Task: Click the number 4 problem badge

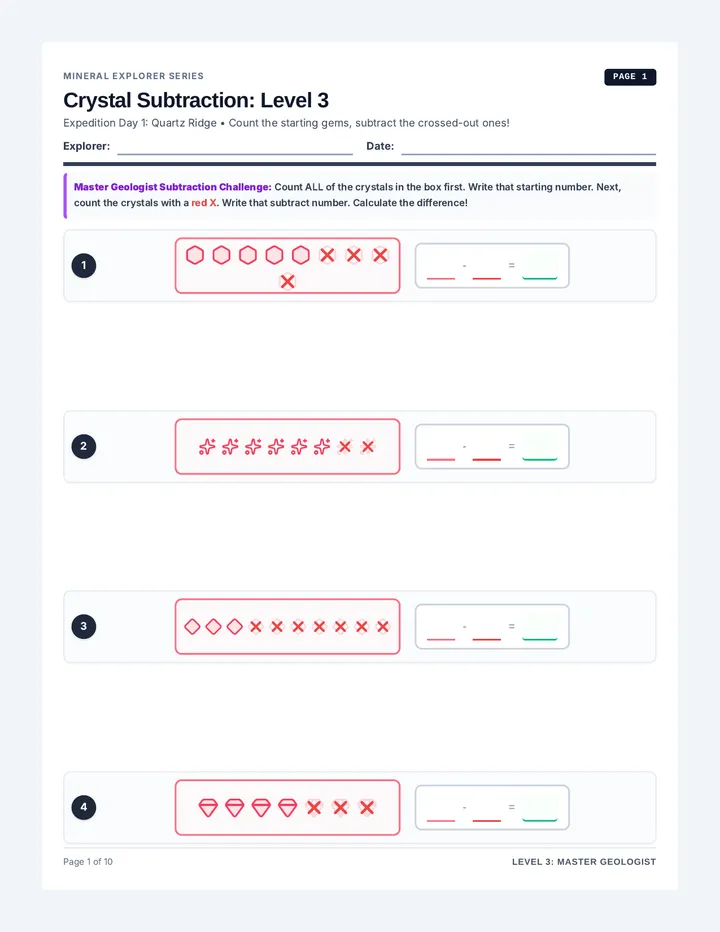Action: (x=84, y=807)
